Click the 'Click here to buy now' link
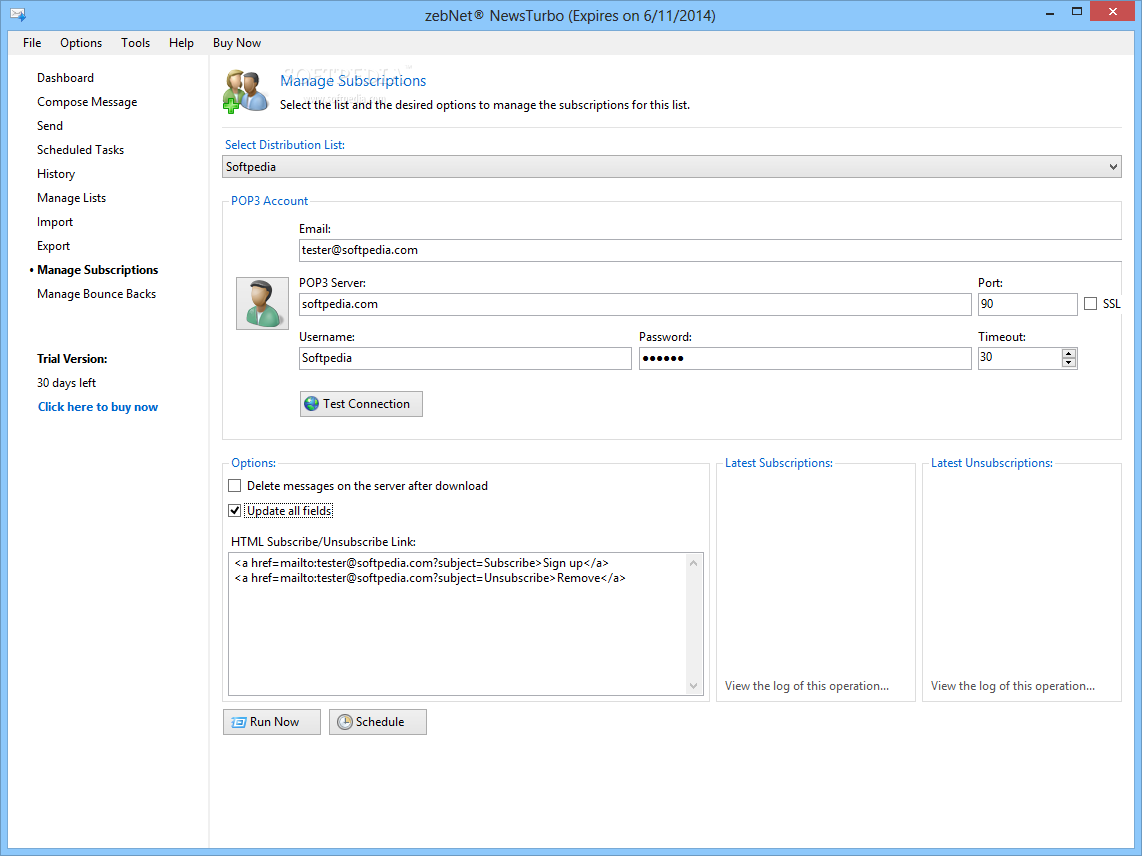Image resolution: width=1142 pixels, height=856 pixels. 98,407
